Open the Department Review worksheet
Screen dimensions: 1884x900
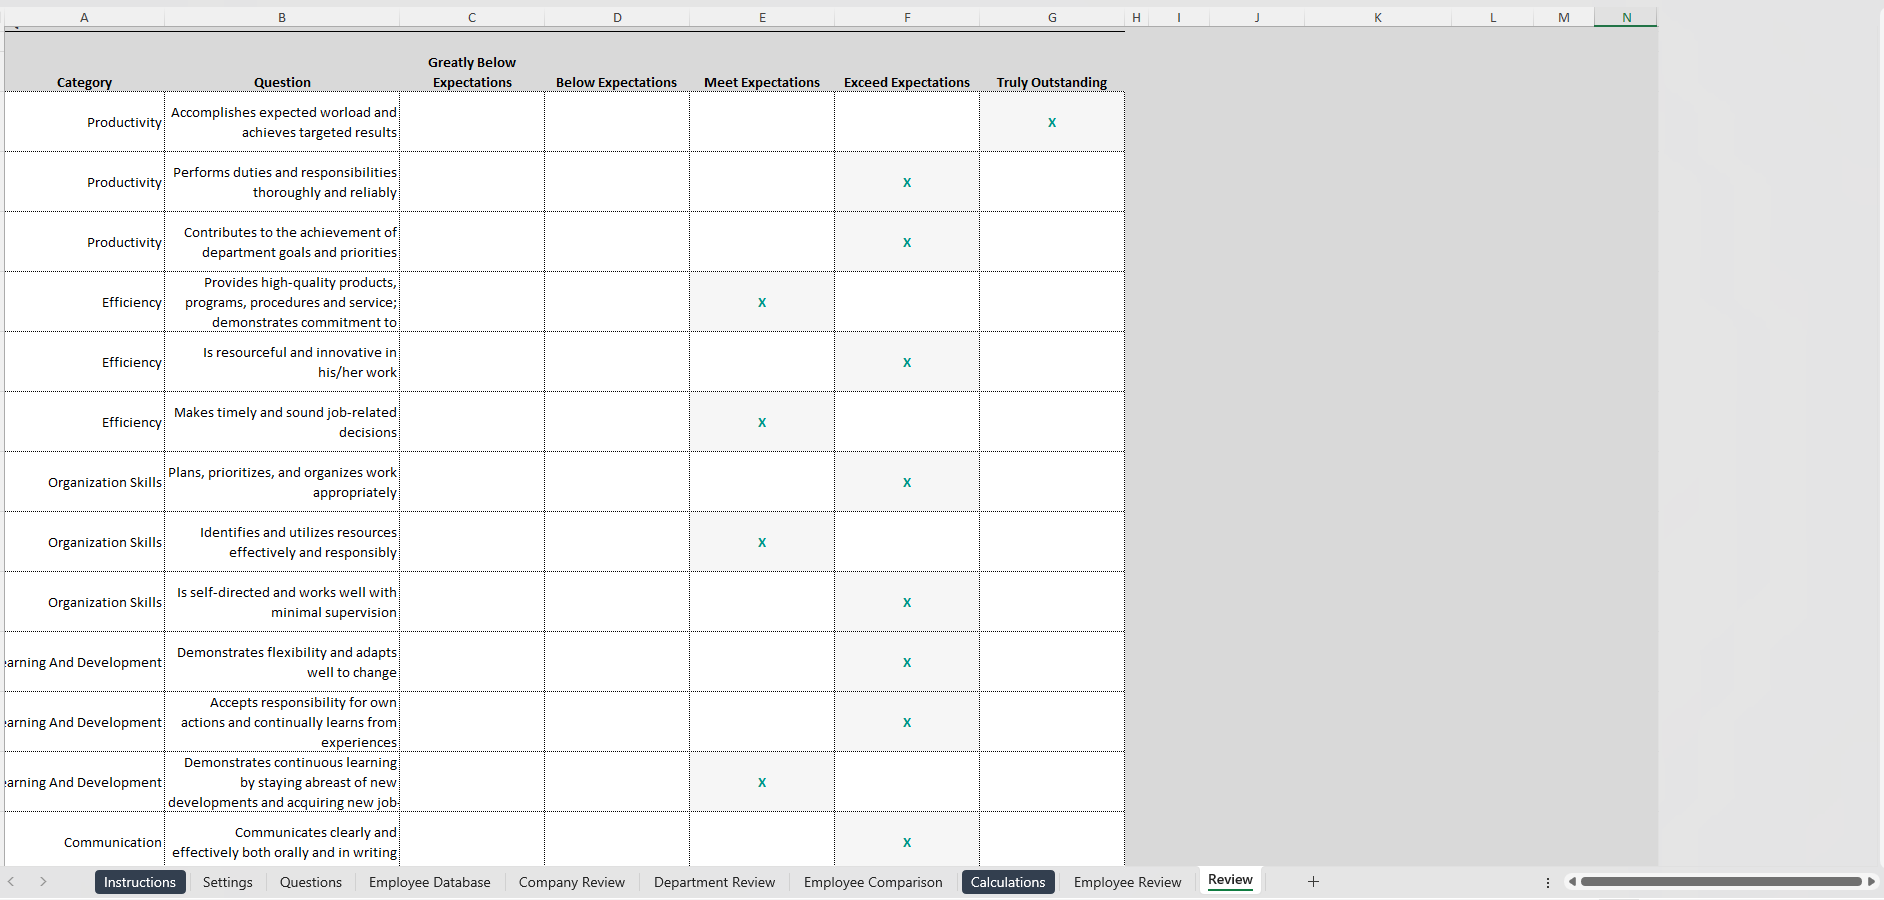(714, 882)
